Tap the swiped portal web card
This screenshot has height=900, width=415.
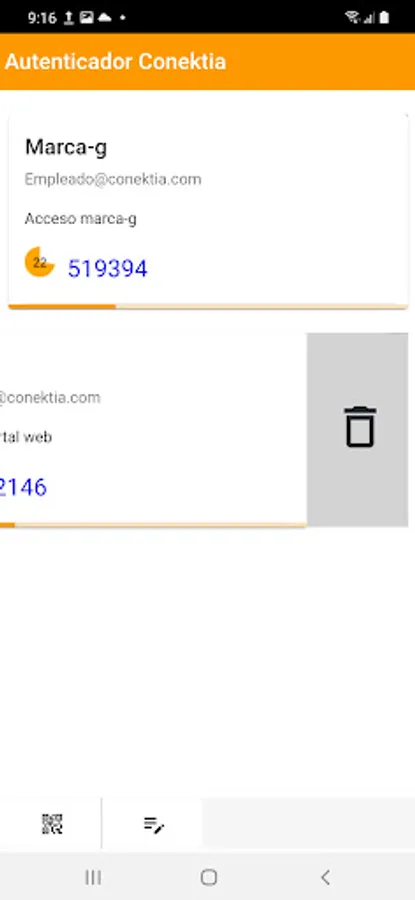[x=153, y=429]
